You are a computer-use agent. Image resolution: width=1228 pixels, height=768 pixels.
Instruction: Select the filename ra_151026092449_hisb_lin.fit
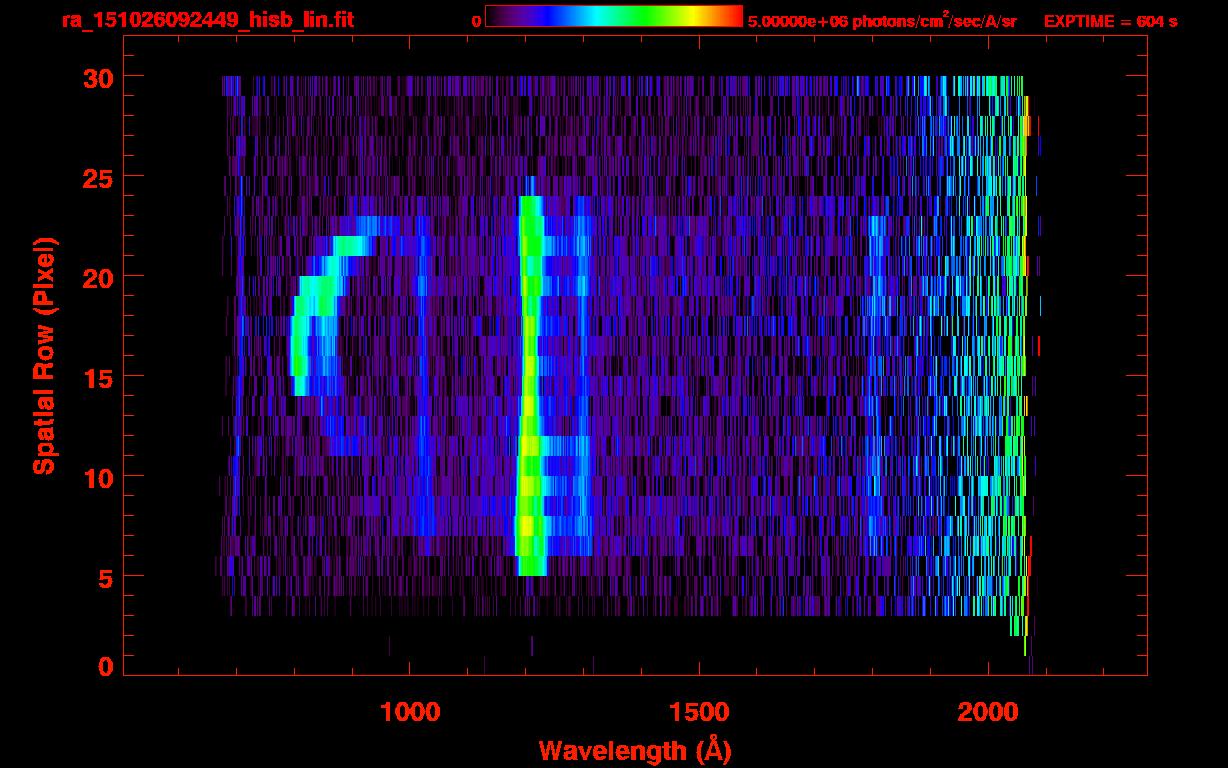pyautogui.click(x=207, y=20)
